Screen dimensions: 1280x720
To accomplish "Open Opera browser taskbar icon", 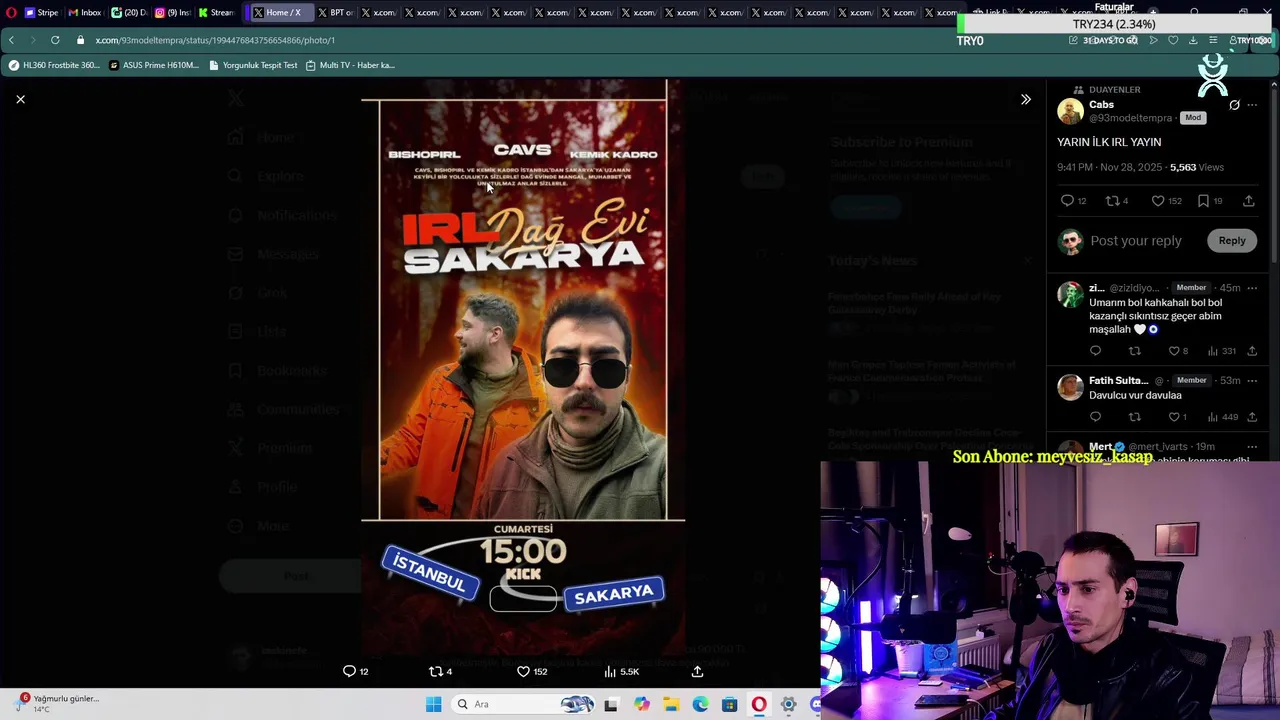I will coord(759,705).
